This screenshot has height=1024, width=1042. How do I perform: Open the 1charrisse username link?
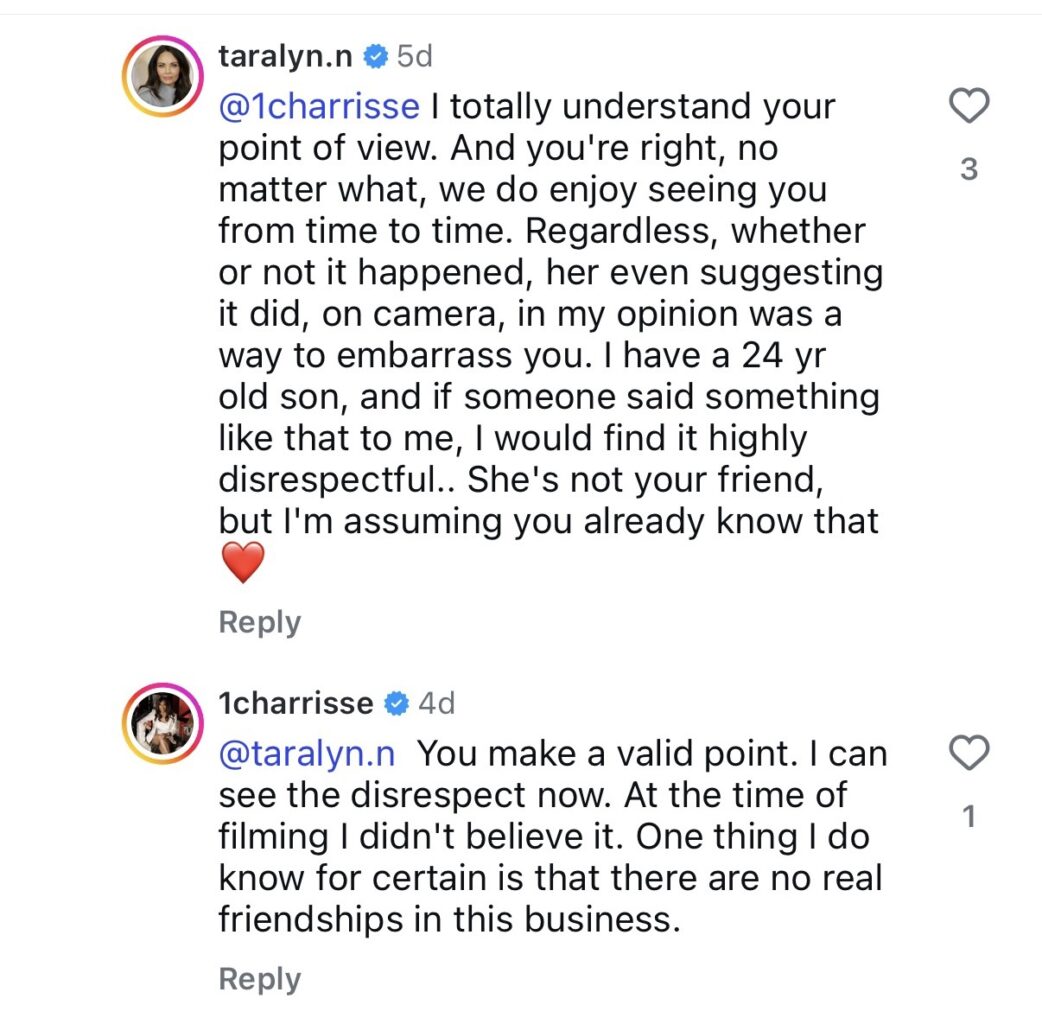295,704
